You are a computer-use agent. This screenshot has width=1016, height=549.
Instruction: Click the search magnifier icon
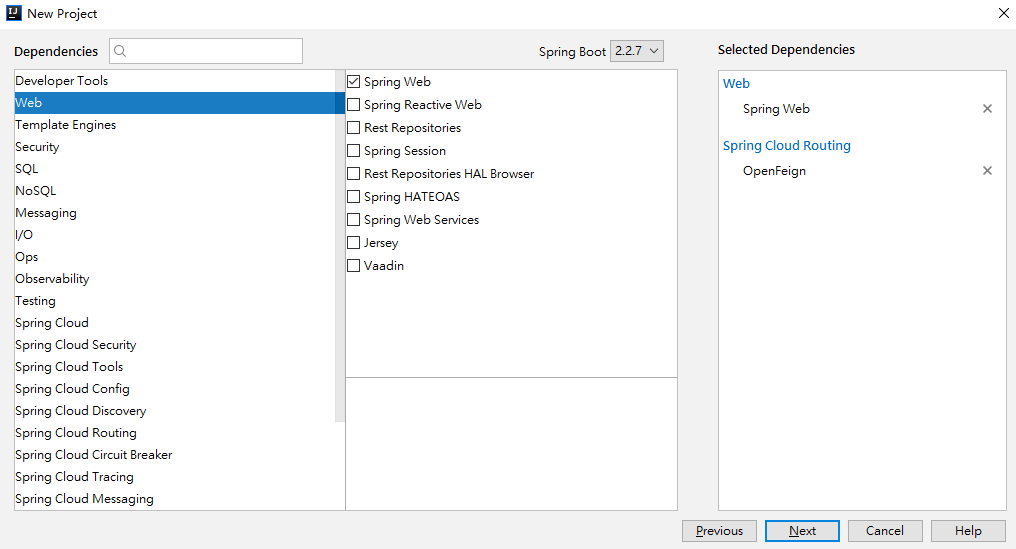tap(120, 51)
